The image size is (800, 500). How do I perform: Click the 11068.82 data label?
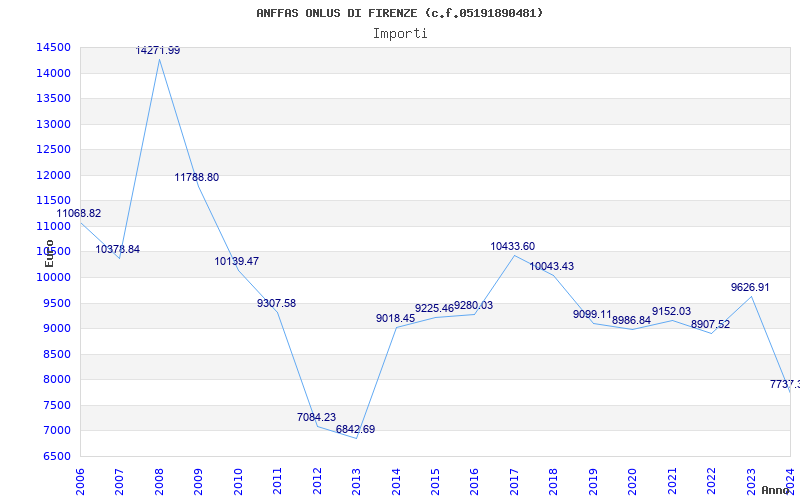(x=79, y=213)
